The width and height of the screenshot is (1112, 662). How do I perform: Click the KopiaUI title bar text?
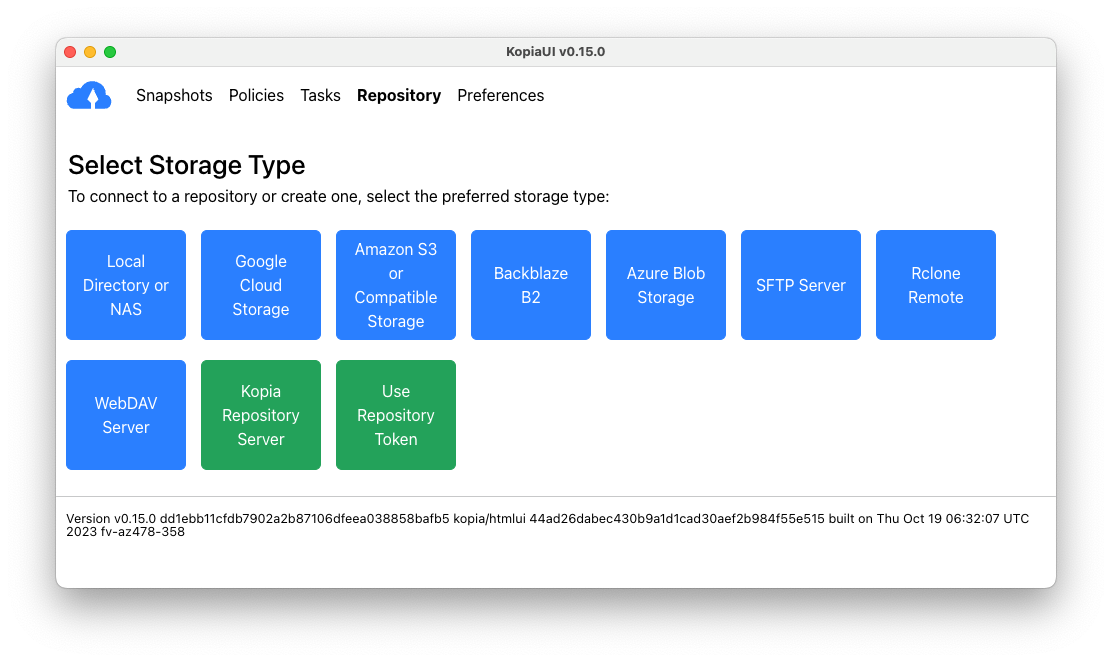coord(556,51)
